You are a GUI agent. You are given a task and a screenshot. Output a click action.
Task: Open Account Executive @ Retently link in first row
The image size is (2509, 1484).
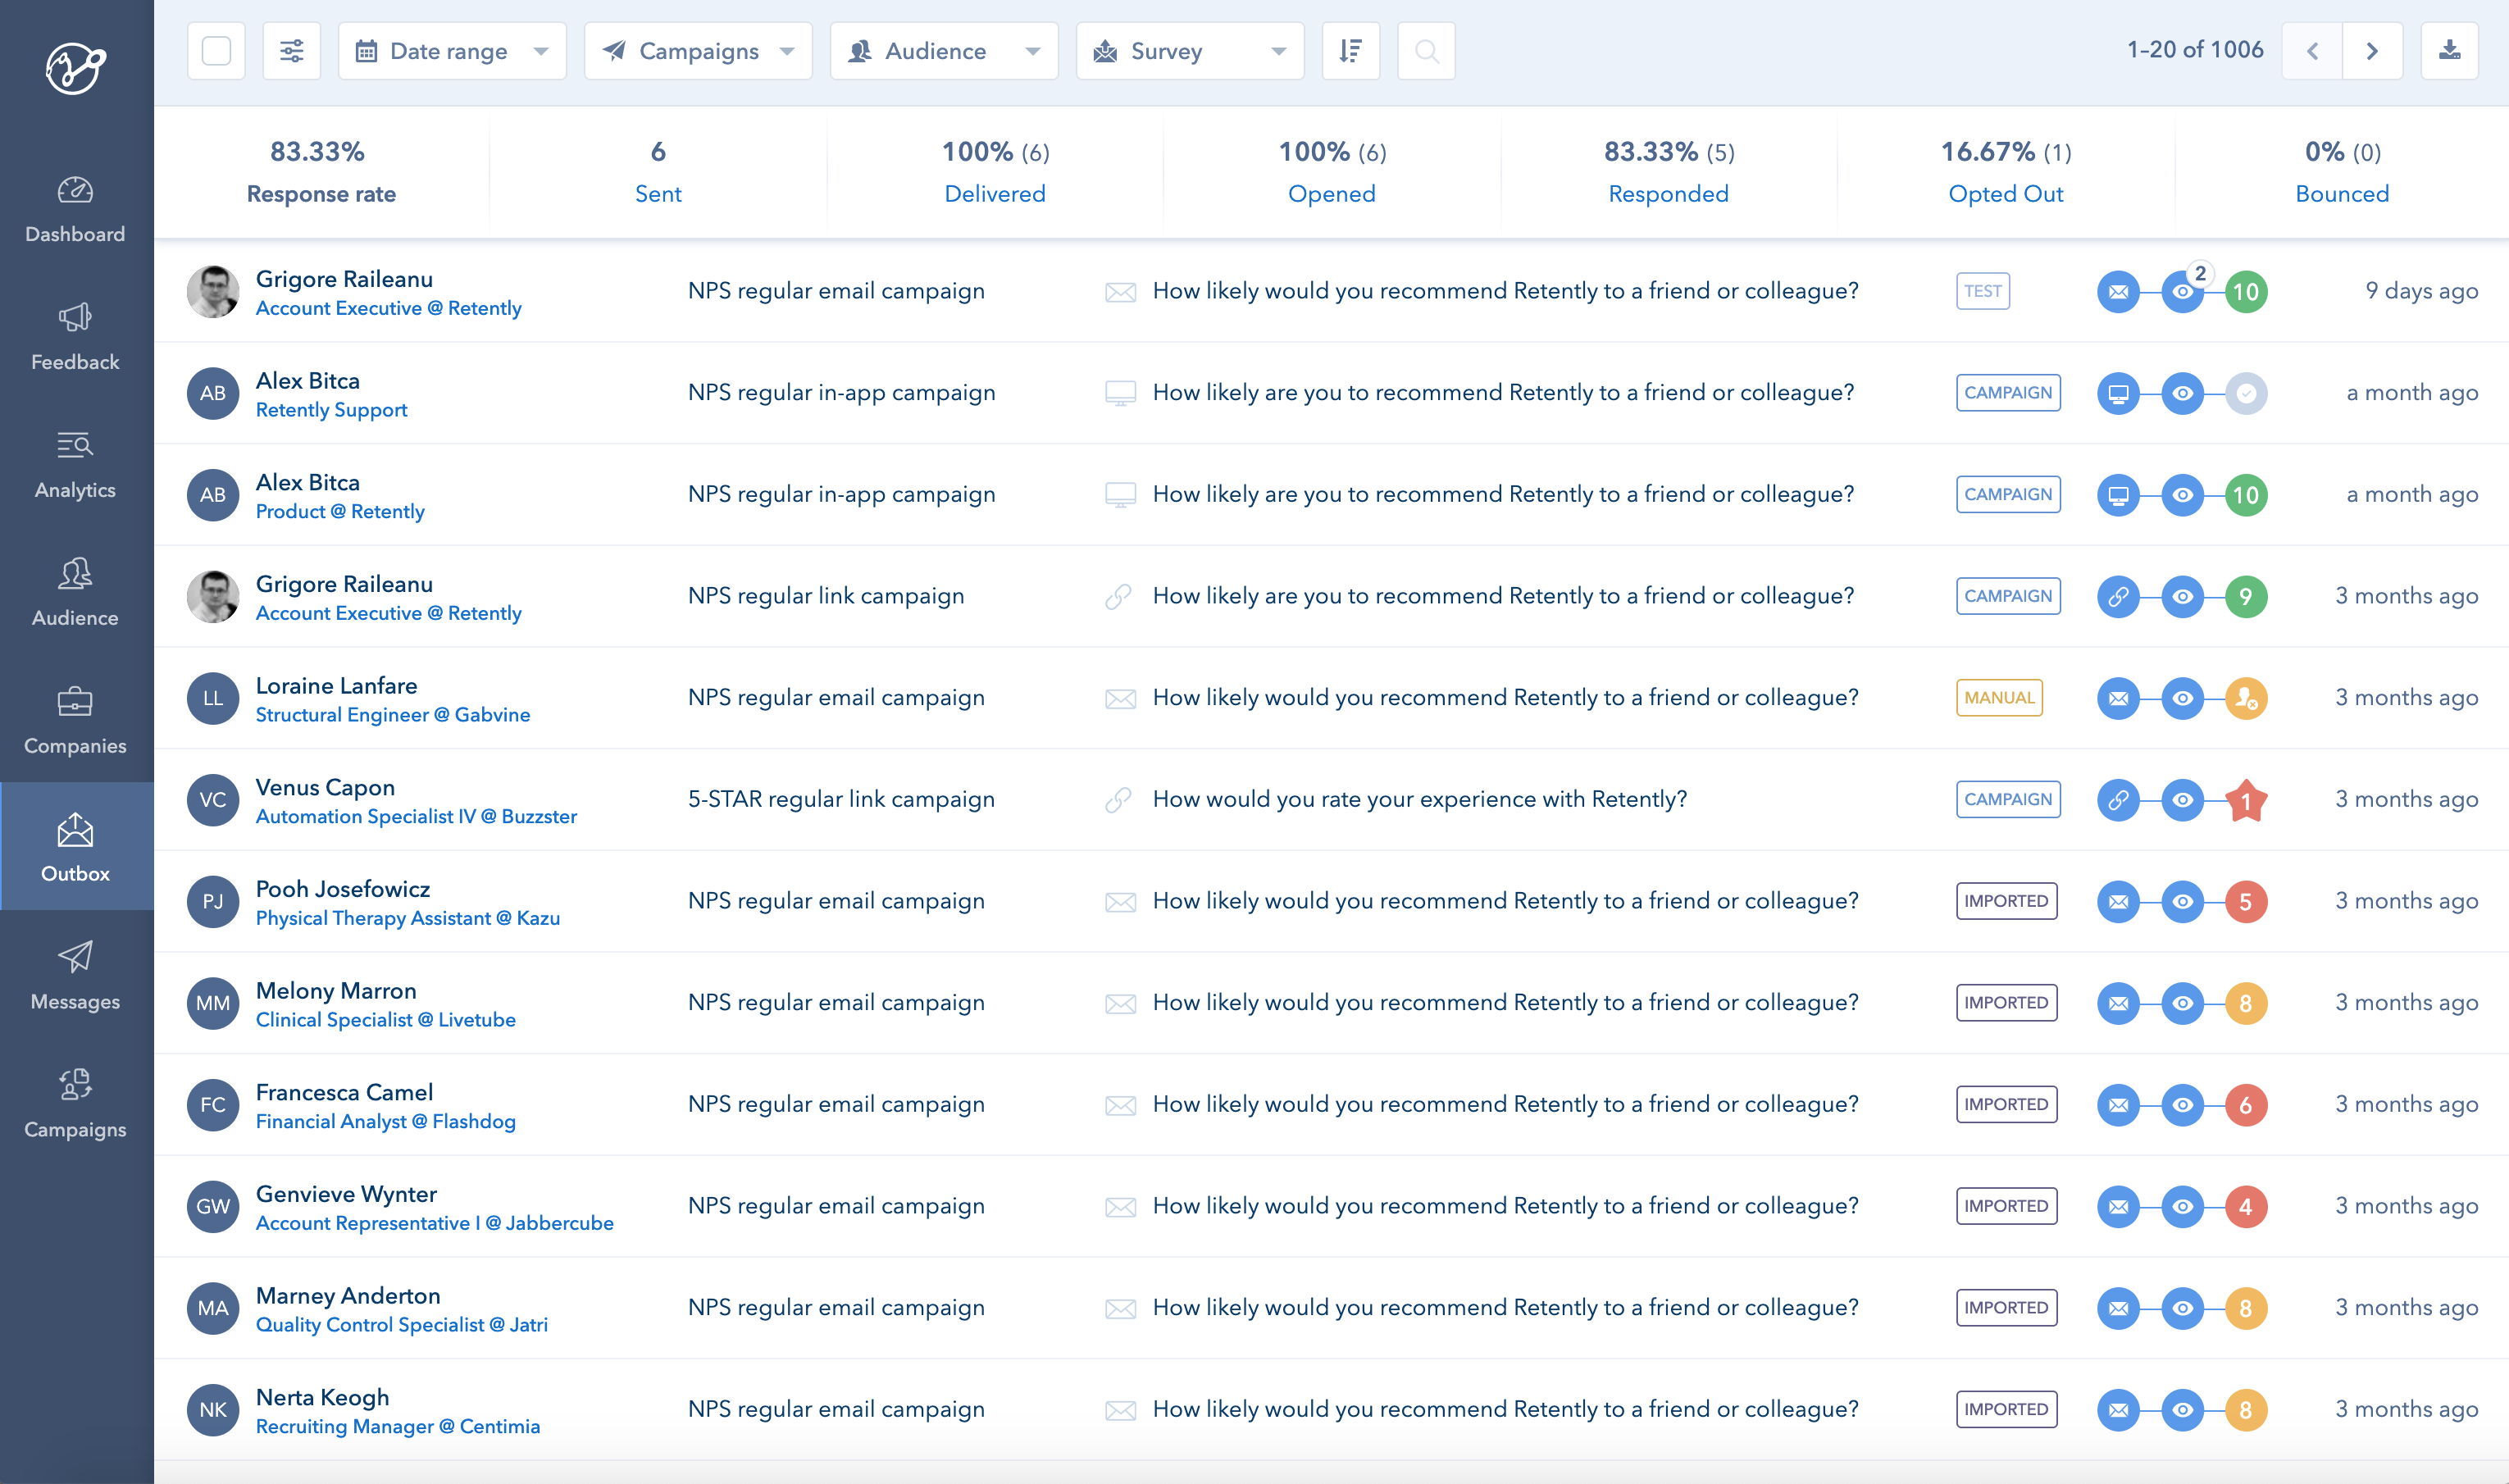click(388, 308)
